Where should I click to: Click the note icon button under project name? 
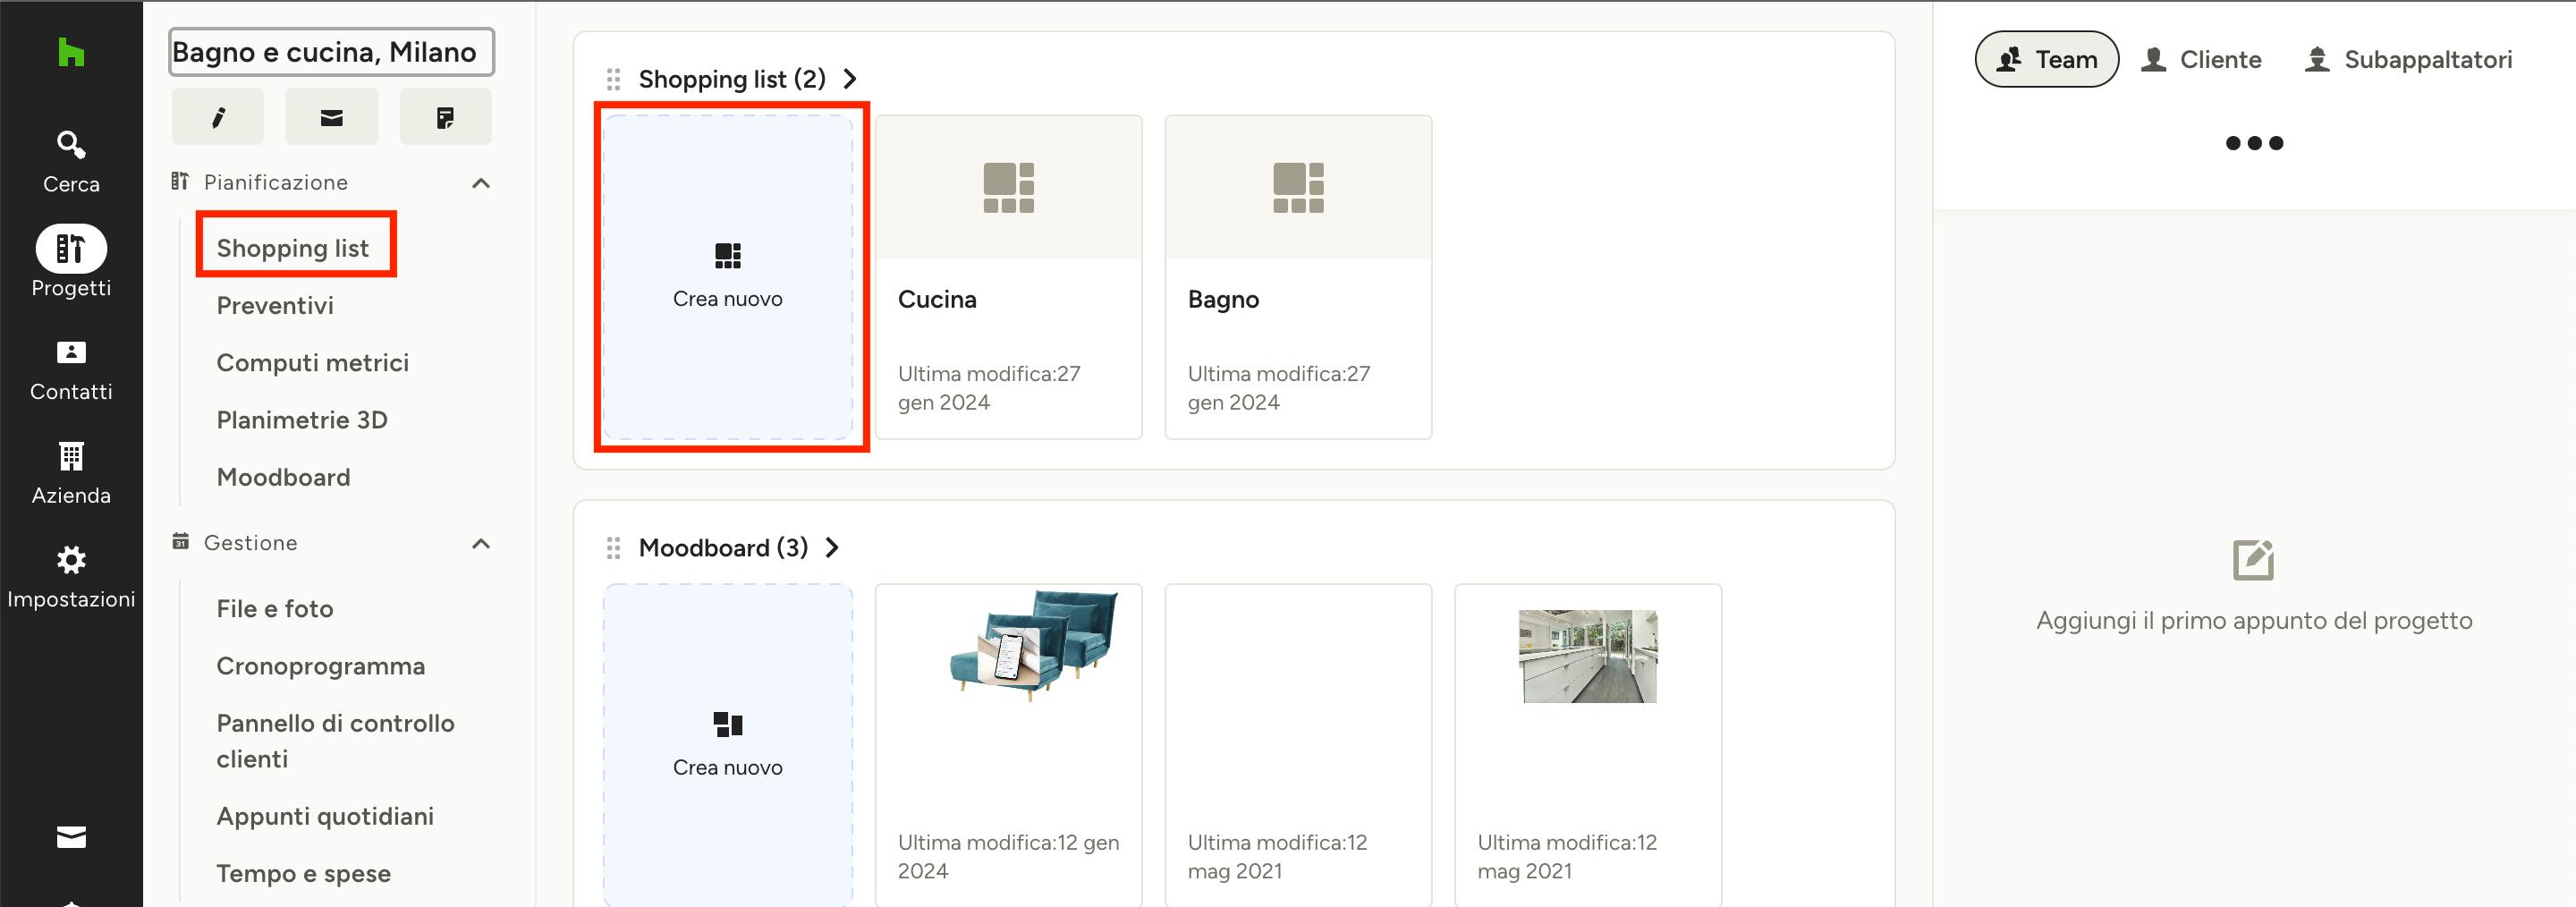[x=445, y=117]
